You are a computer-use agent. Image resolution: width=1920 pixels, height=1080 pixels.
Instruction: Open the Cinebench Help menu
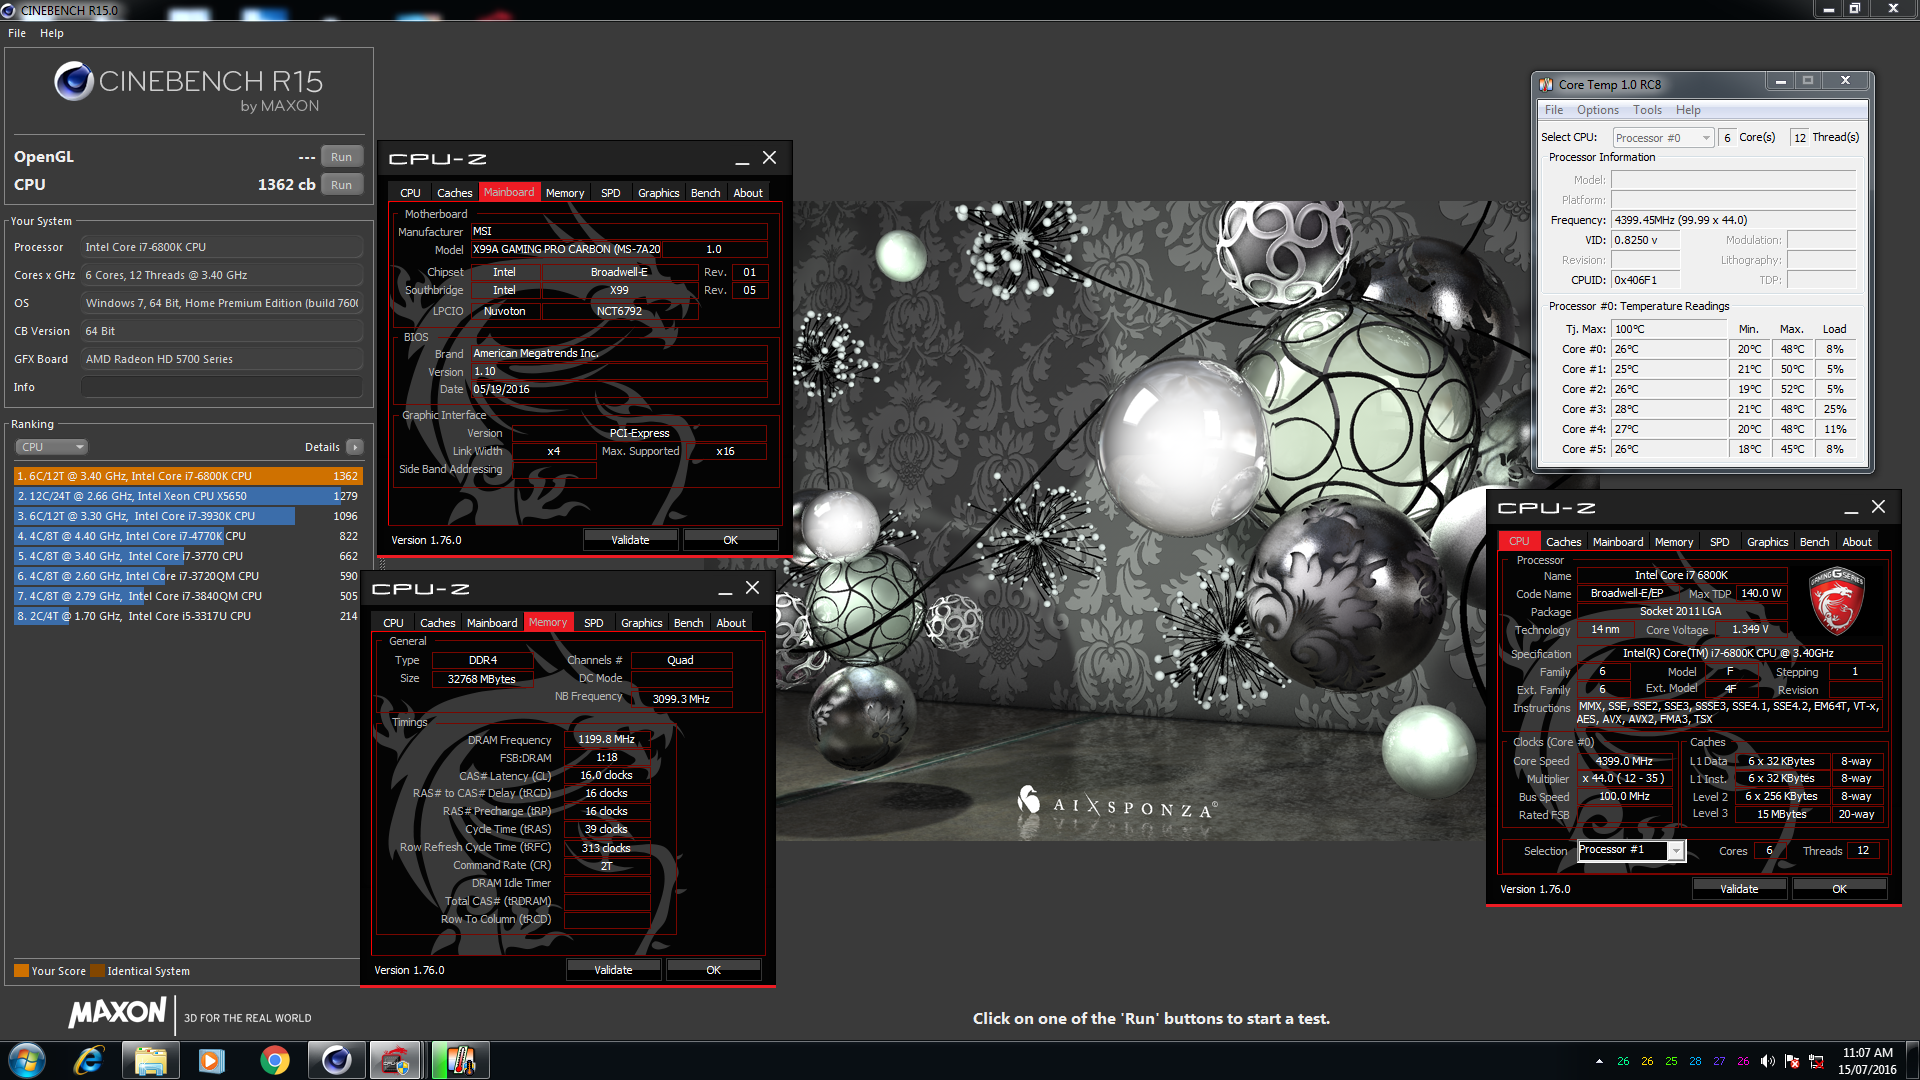pos(52,33)
